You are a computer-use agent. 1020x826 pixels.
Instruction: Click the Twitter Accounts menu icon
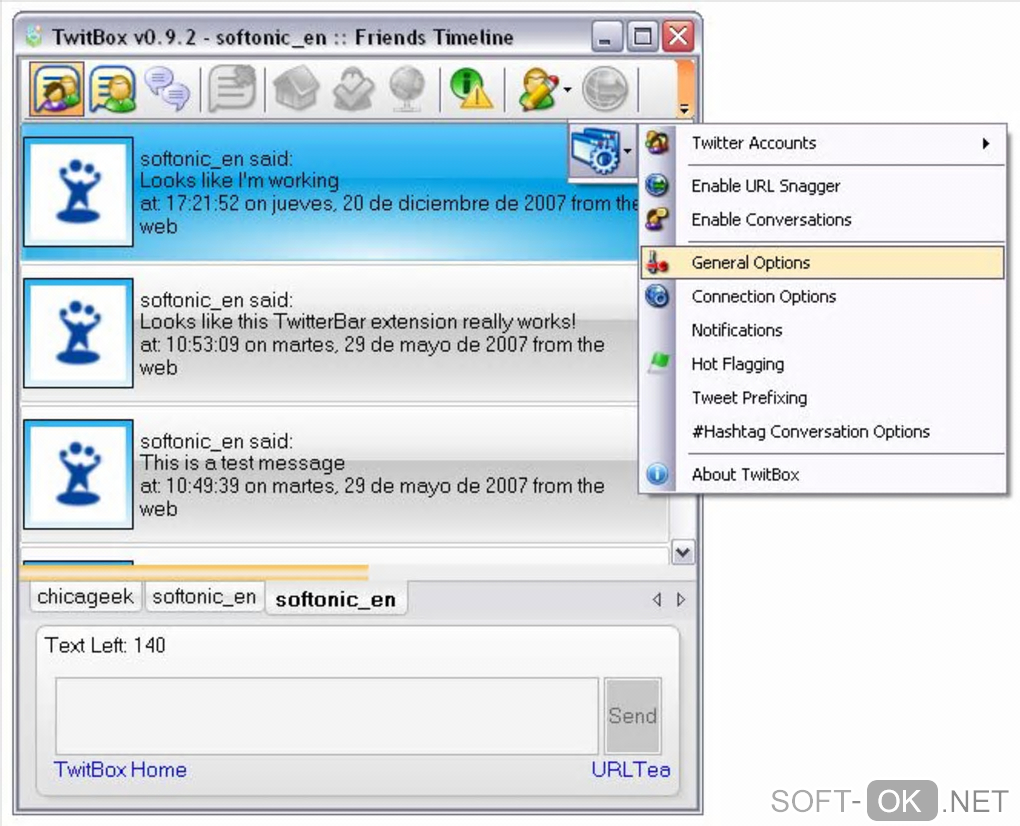pos(657,142)
